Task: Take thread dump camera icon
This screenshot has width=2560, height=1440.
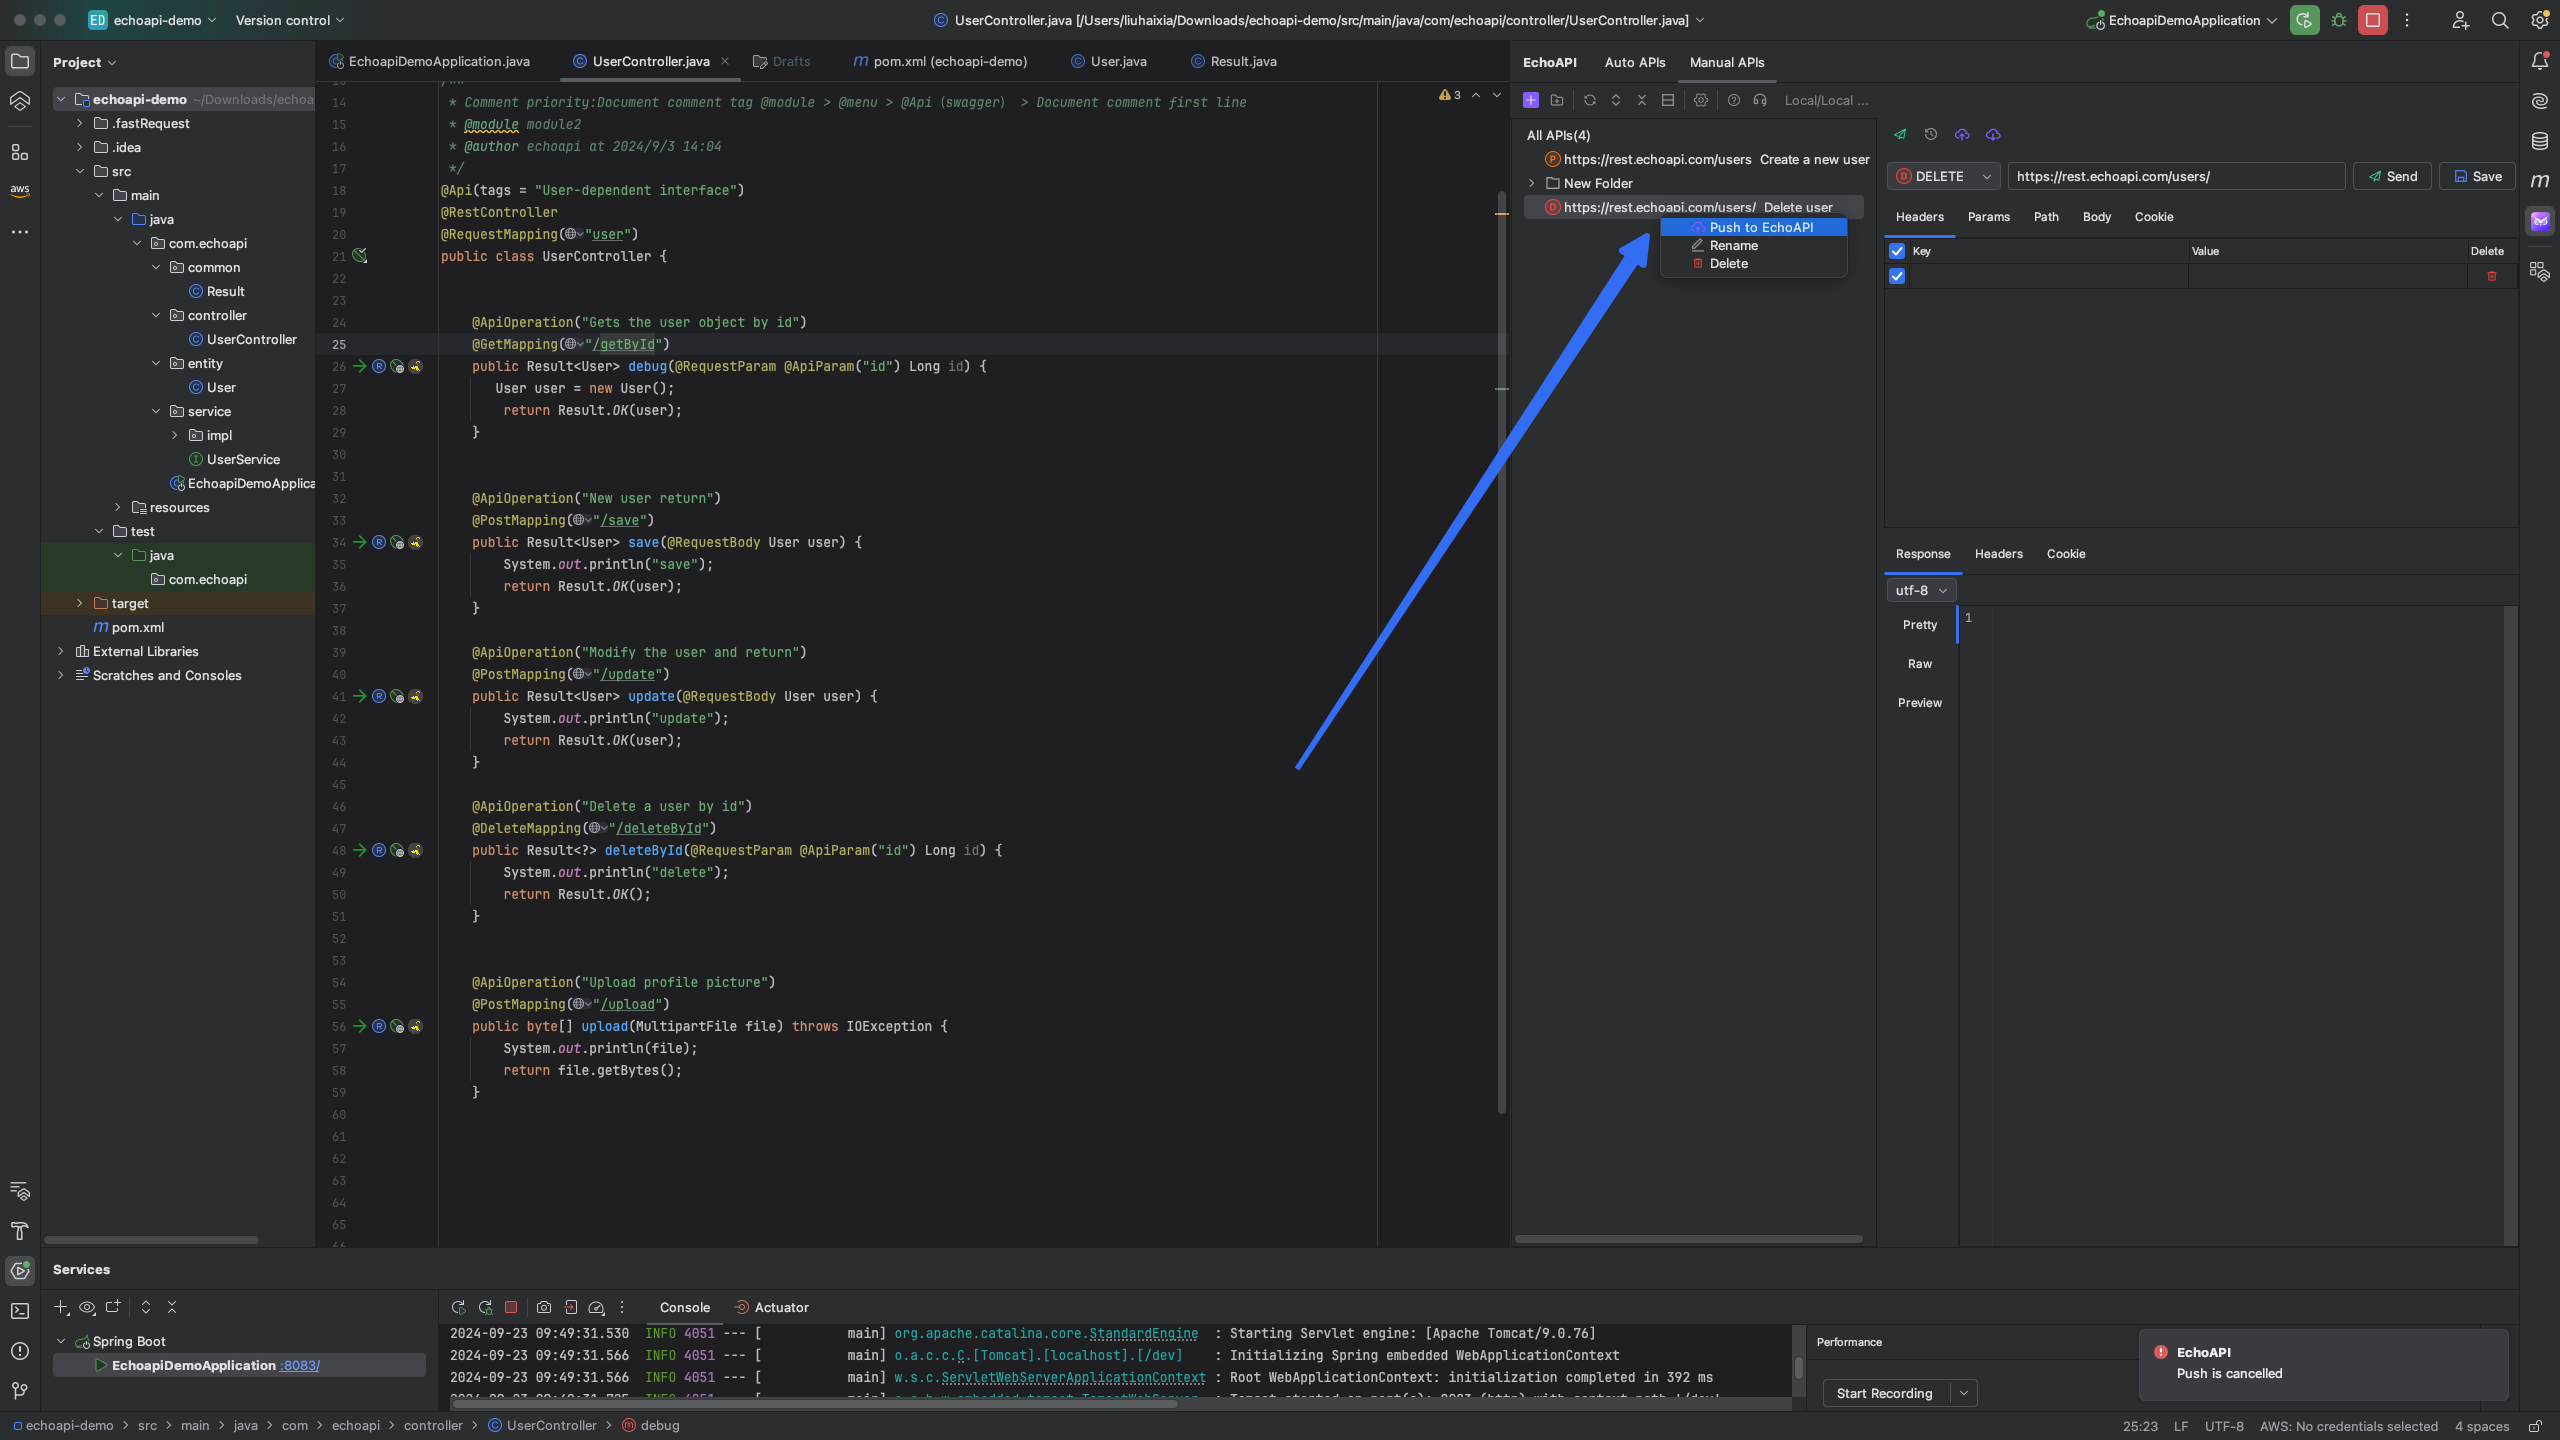Action: point(544,1307)
